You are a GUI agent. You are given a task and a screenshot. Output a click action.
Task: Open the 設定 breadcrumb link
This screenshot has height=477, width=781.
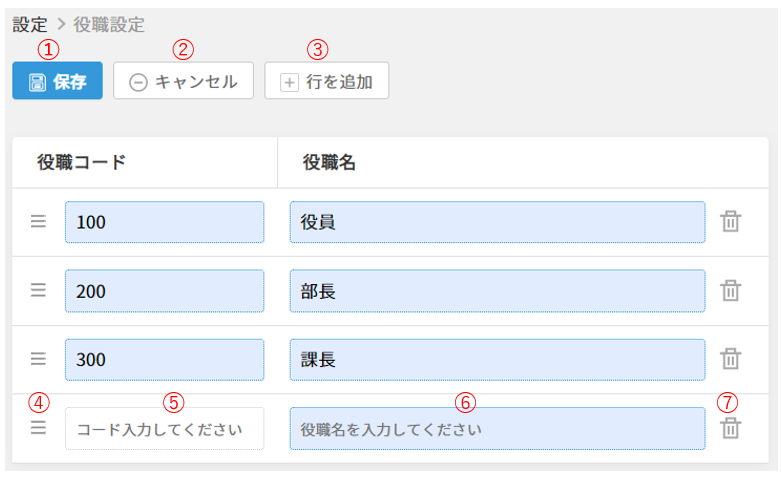29,23
